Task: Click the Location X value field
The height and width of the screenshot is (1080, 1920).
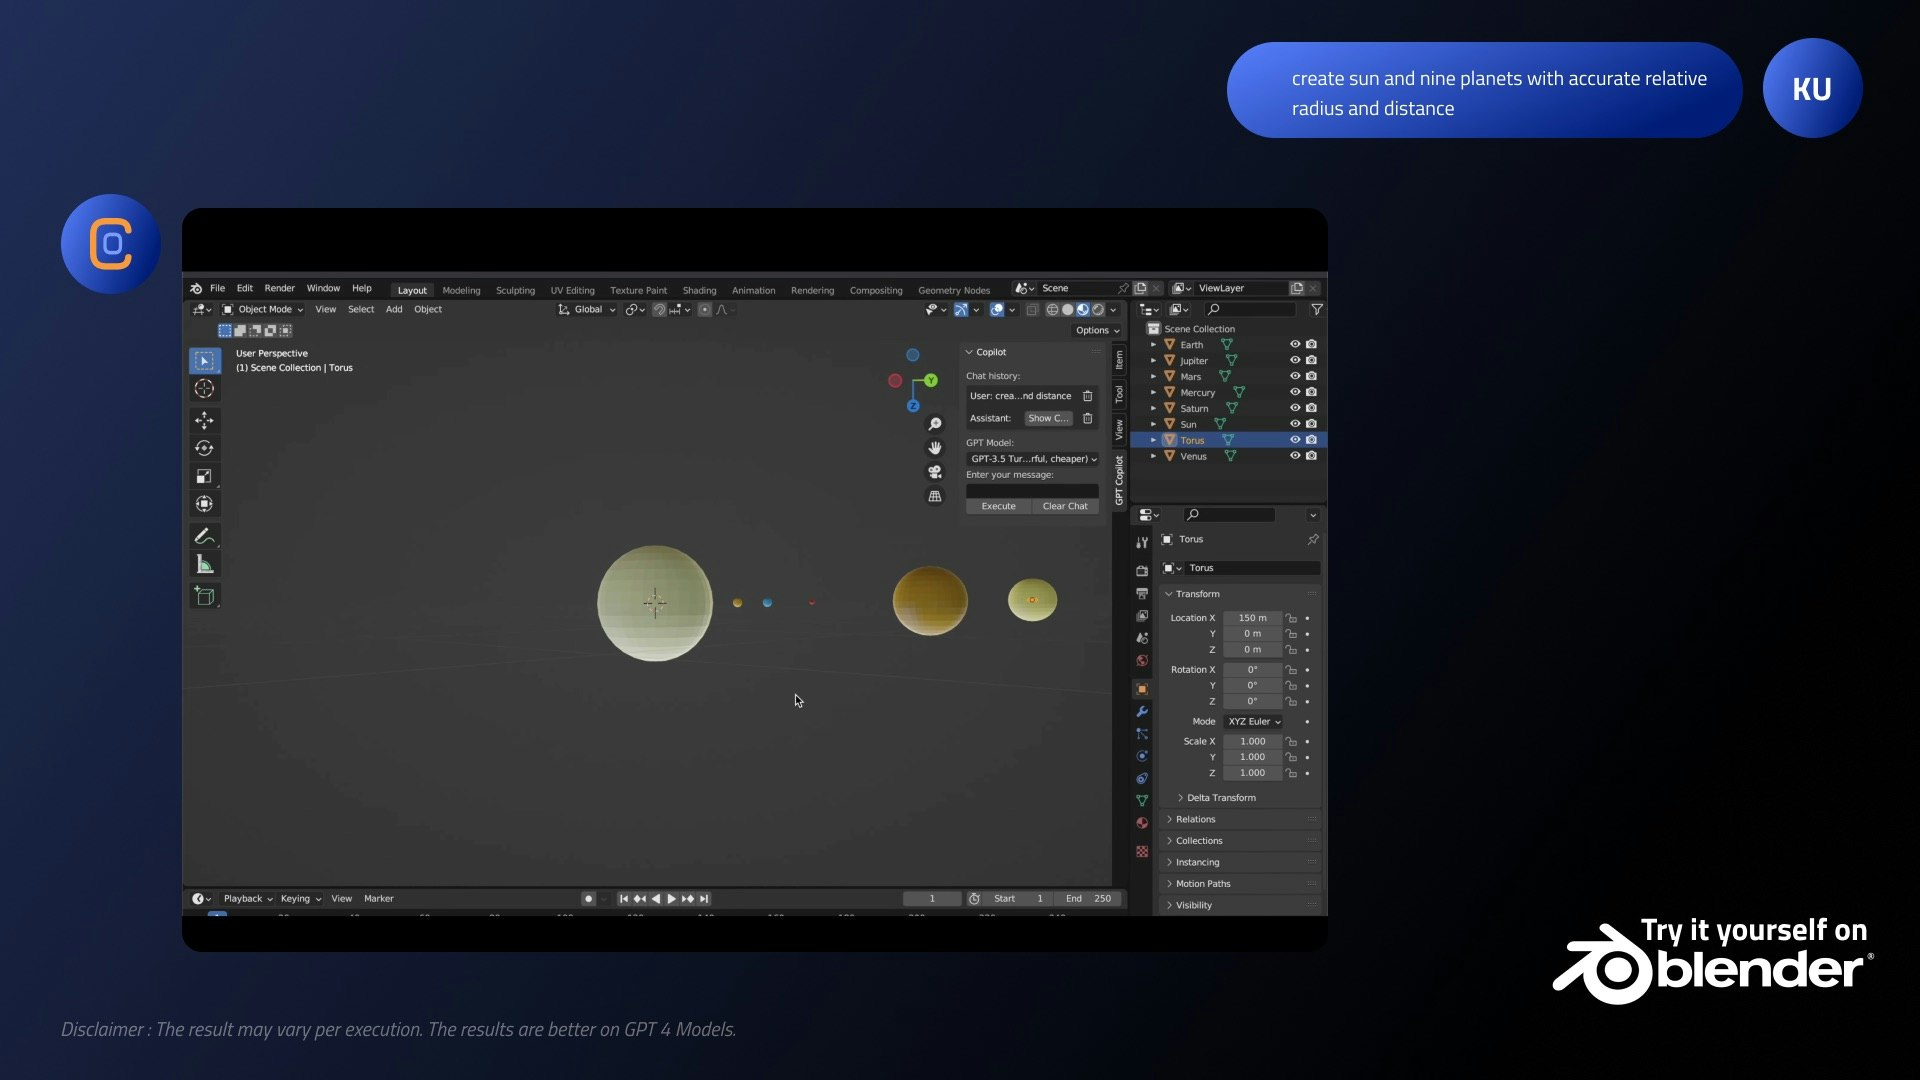Action: point(1252,618)
